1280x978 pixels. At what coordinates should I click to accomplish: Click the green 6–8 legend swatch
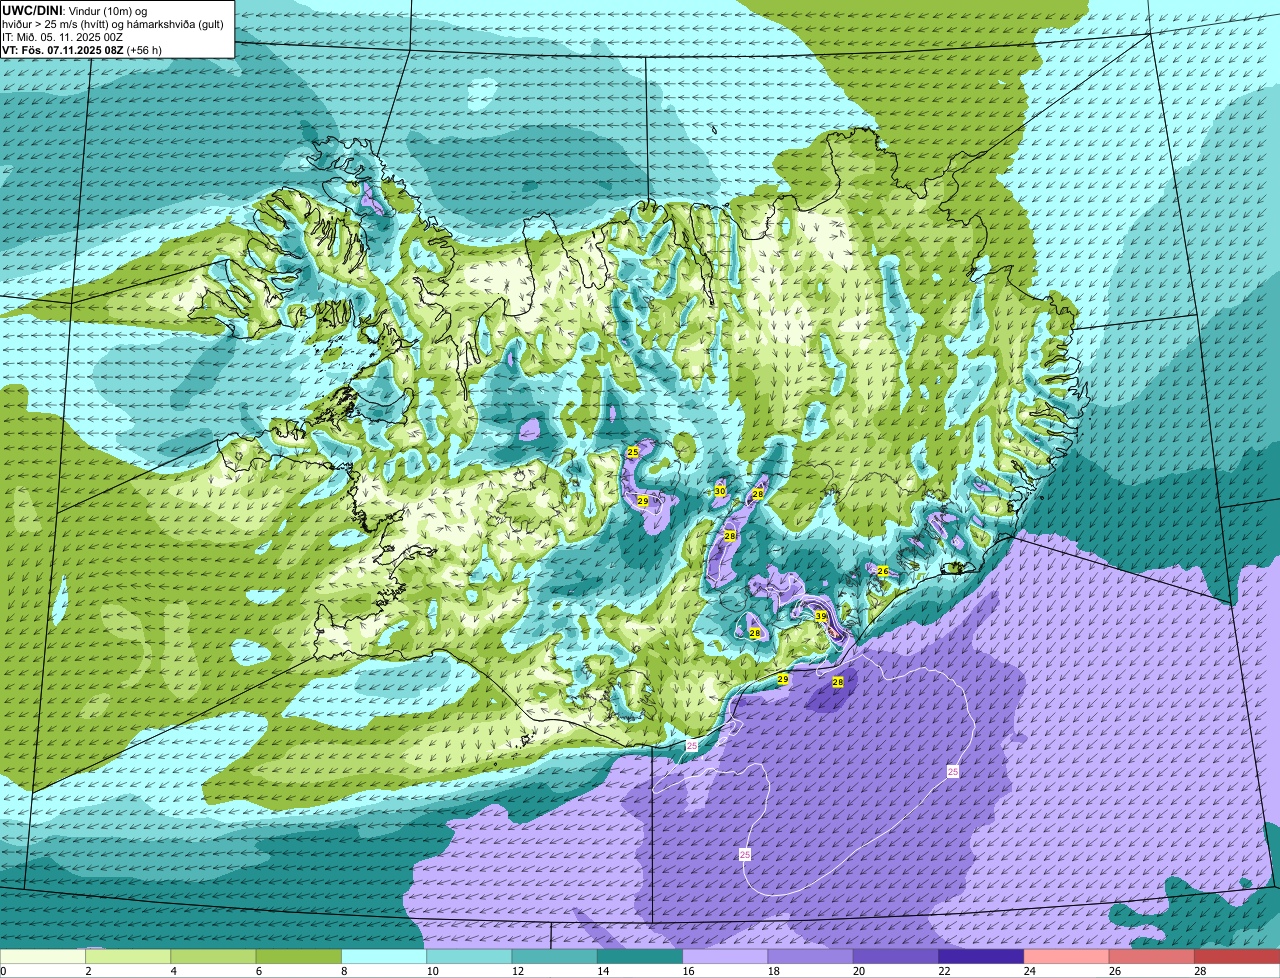(299, 956)
